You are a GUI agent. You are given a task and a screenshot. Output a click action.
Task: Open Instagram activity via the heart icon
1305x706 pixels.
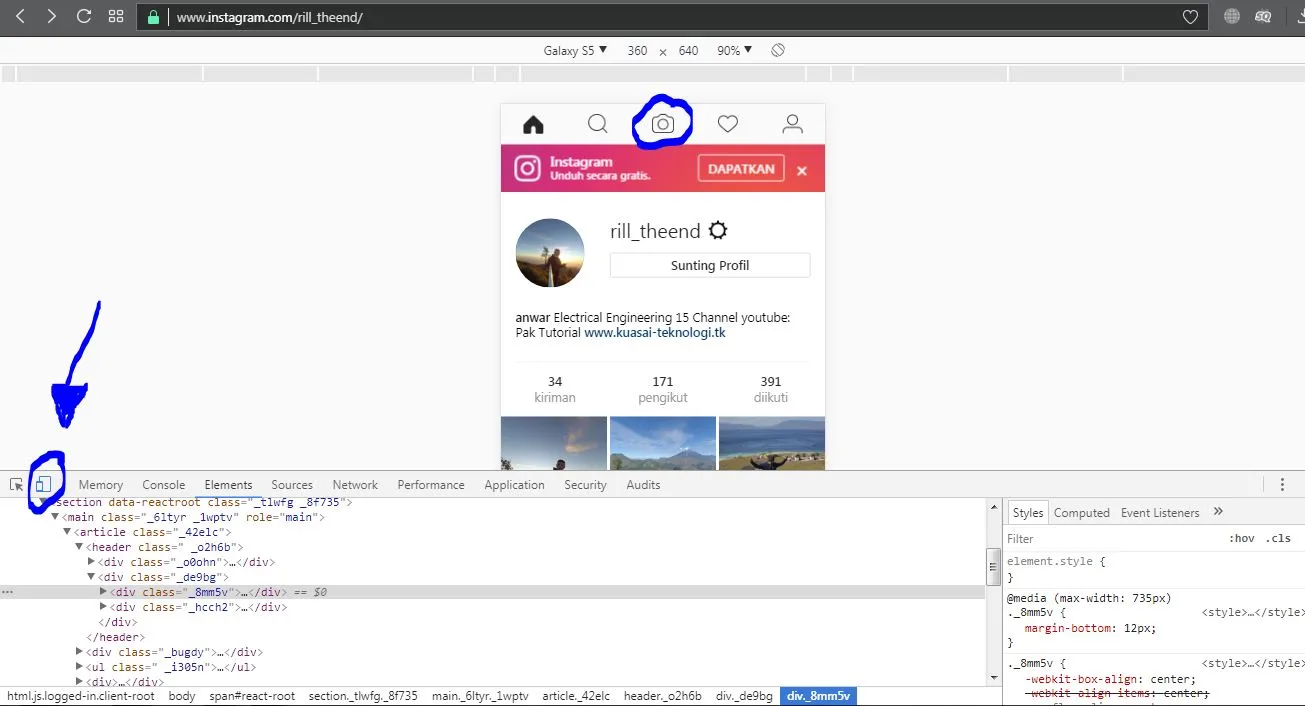(727, 123)
